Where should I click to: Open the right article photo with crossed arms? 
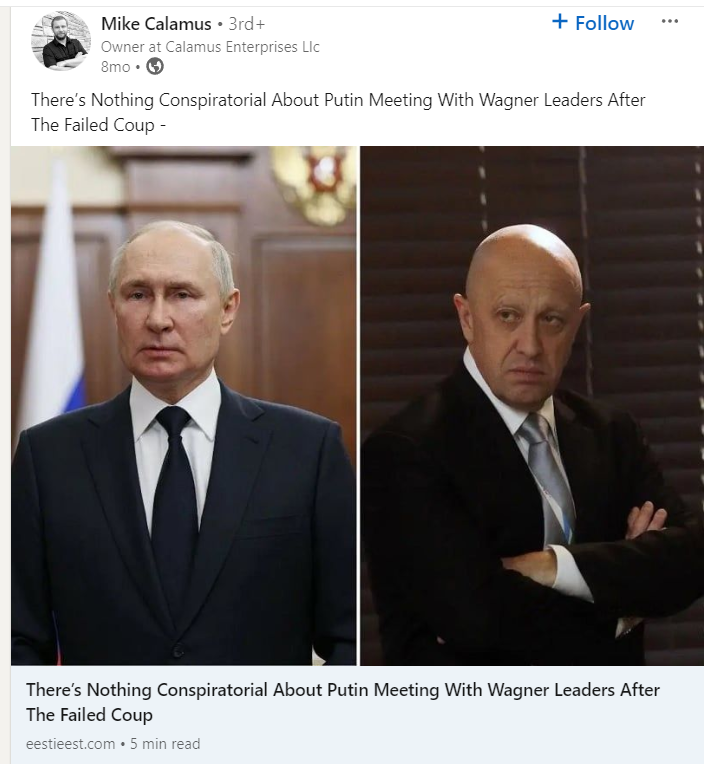tap(532, 405)
